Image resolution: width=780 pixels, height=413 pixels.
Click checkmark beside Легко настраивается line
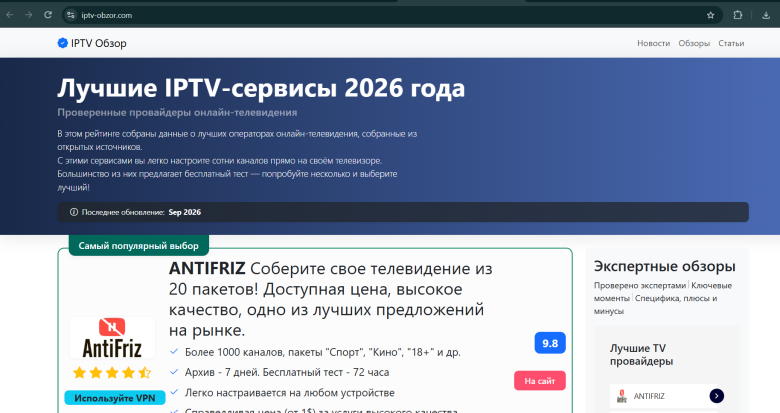tap(174, 392)
